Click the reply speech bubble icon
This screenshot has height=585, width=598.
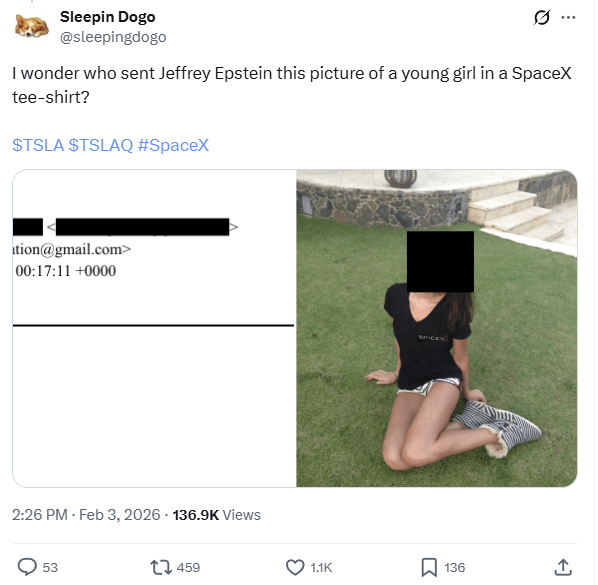coord(27,567)
